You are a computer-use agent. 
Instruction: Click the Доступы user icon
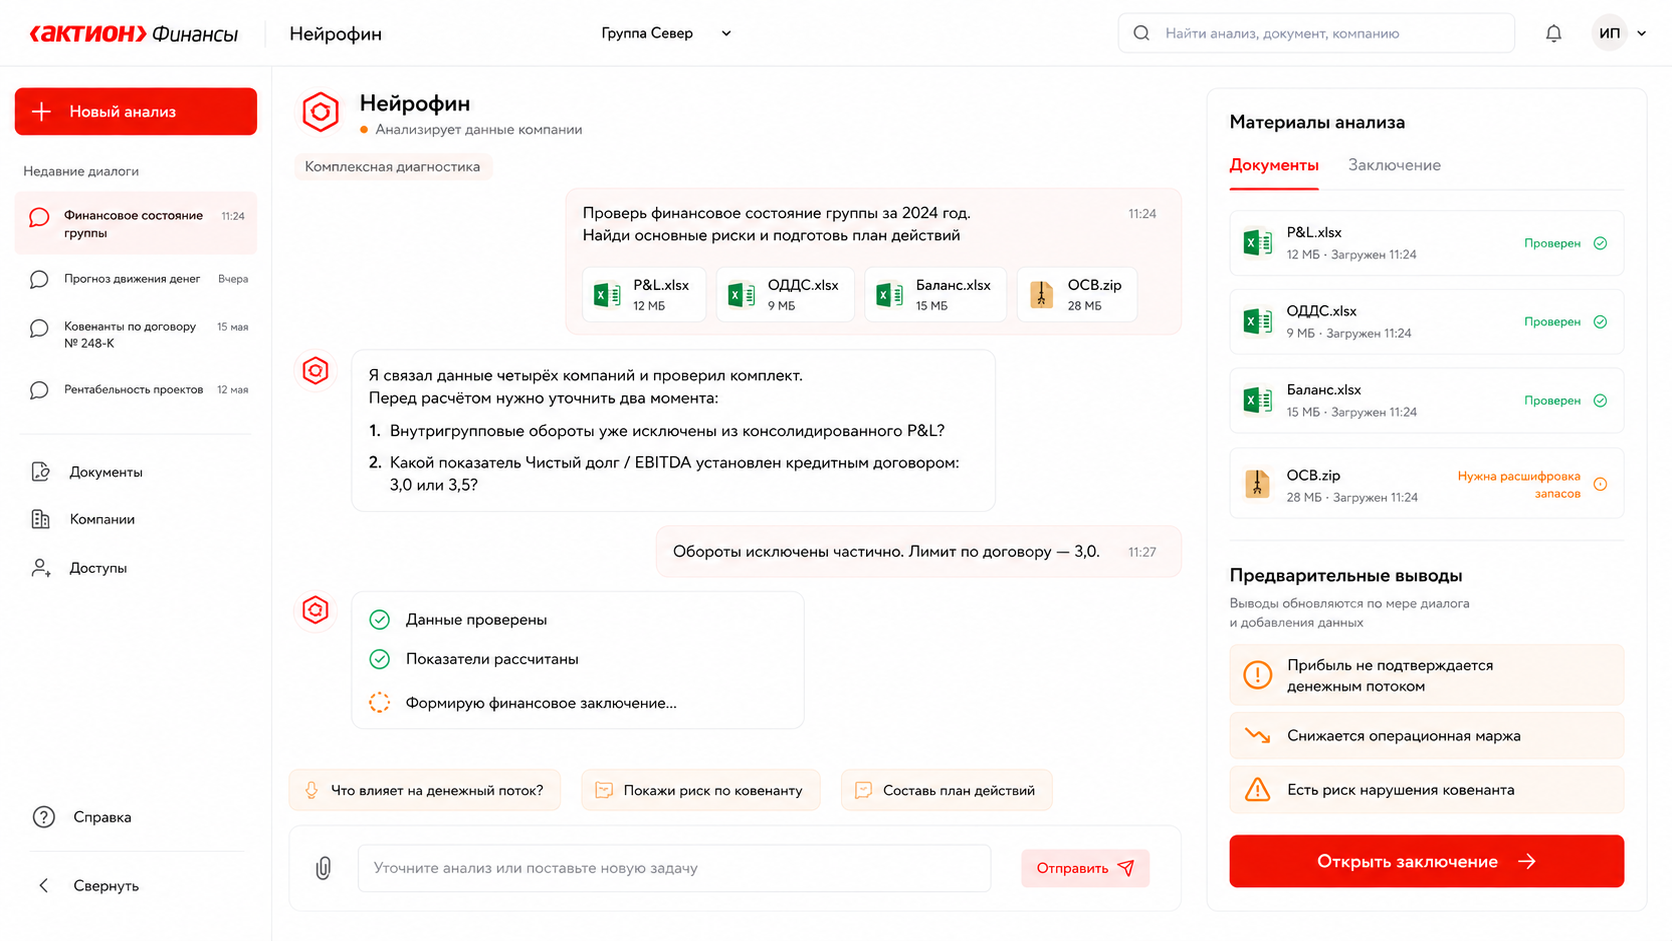pos(40,568)
